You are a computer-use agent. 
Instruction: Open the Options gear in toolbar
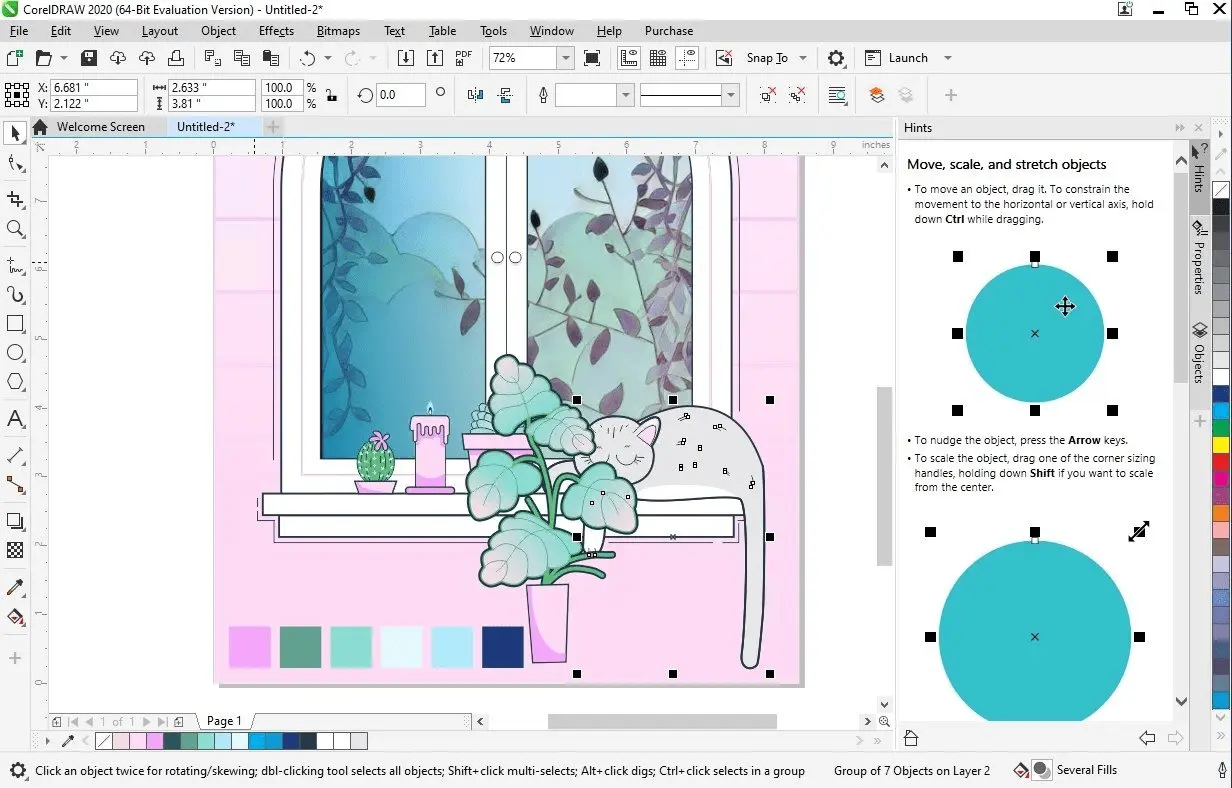coord(837,58)
